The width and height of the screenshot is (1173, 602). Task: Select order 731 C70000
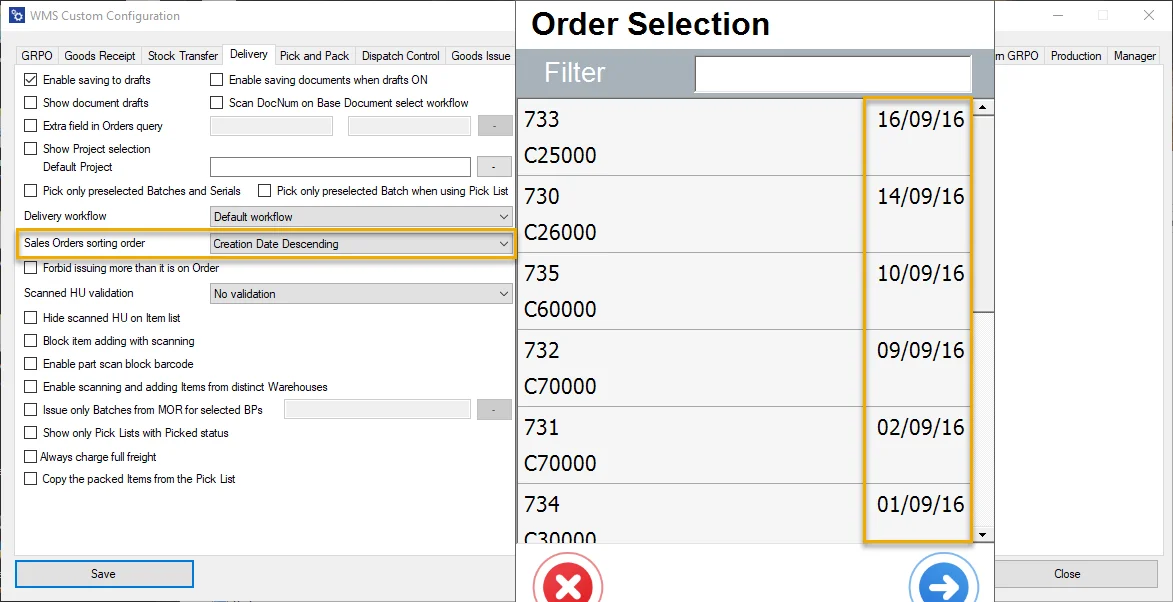(x=744, y=446)
